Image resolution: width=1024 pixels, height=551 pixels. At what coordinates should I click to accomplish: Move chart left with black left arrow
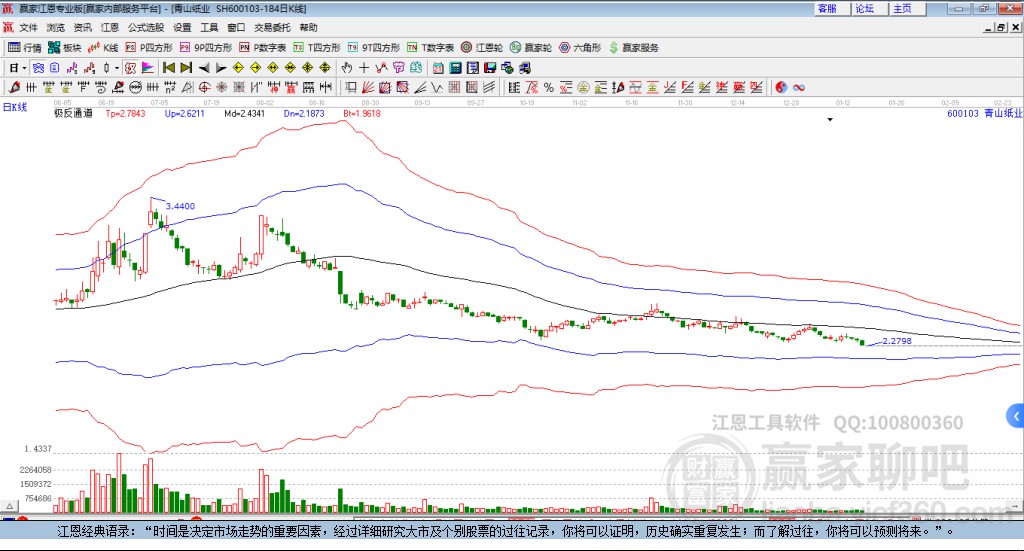[x=204, y=68]
